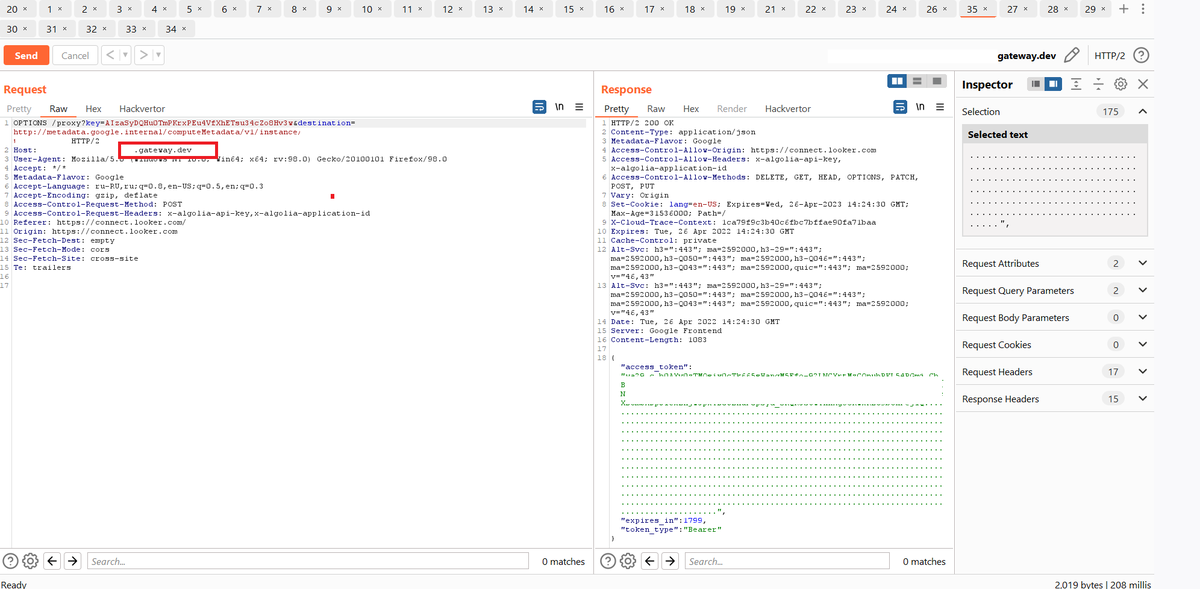Open Response Hackvertor tab
1200x589 pixels.
pos(788,108)
